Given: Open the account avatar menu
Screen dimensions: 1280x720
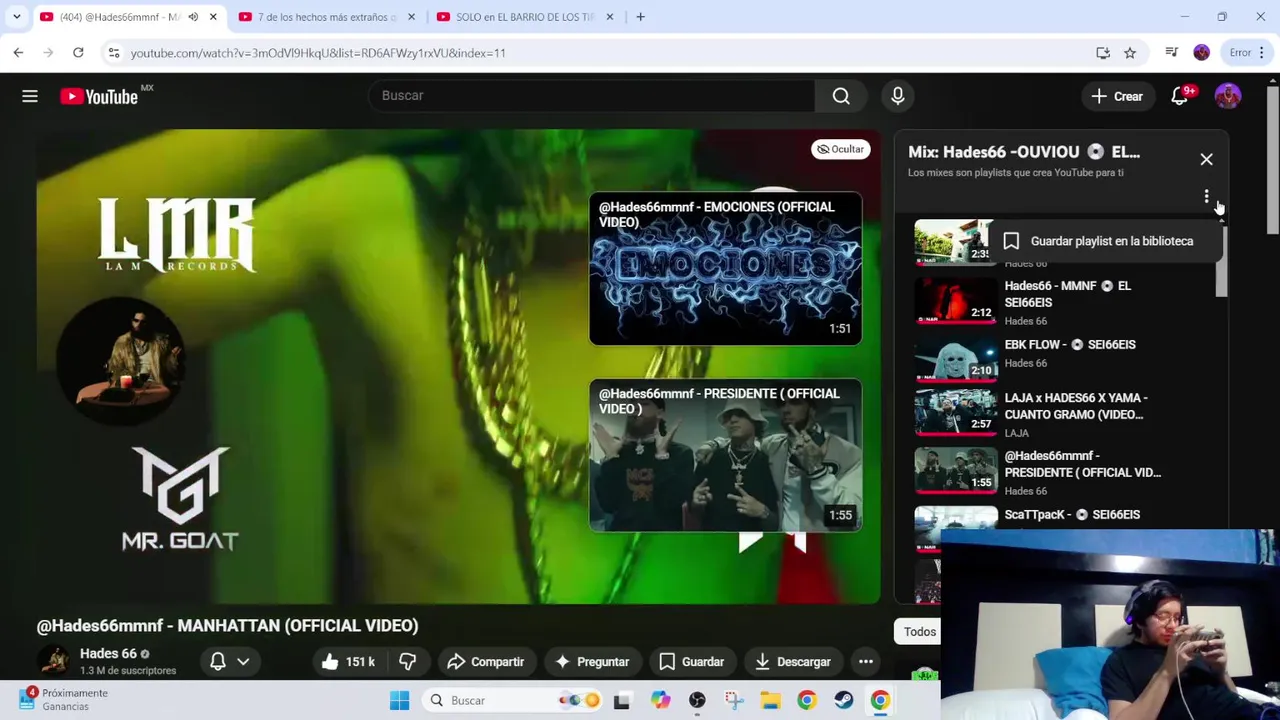Looking at the screenshot, I should click(1228, 96).
